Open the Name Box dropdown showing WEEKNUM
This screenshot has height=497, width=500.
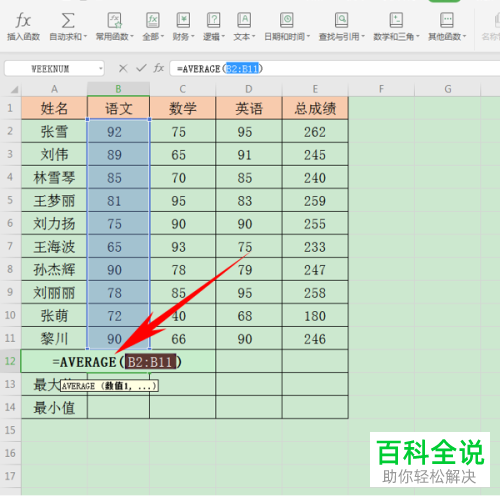[100, 69]
